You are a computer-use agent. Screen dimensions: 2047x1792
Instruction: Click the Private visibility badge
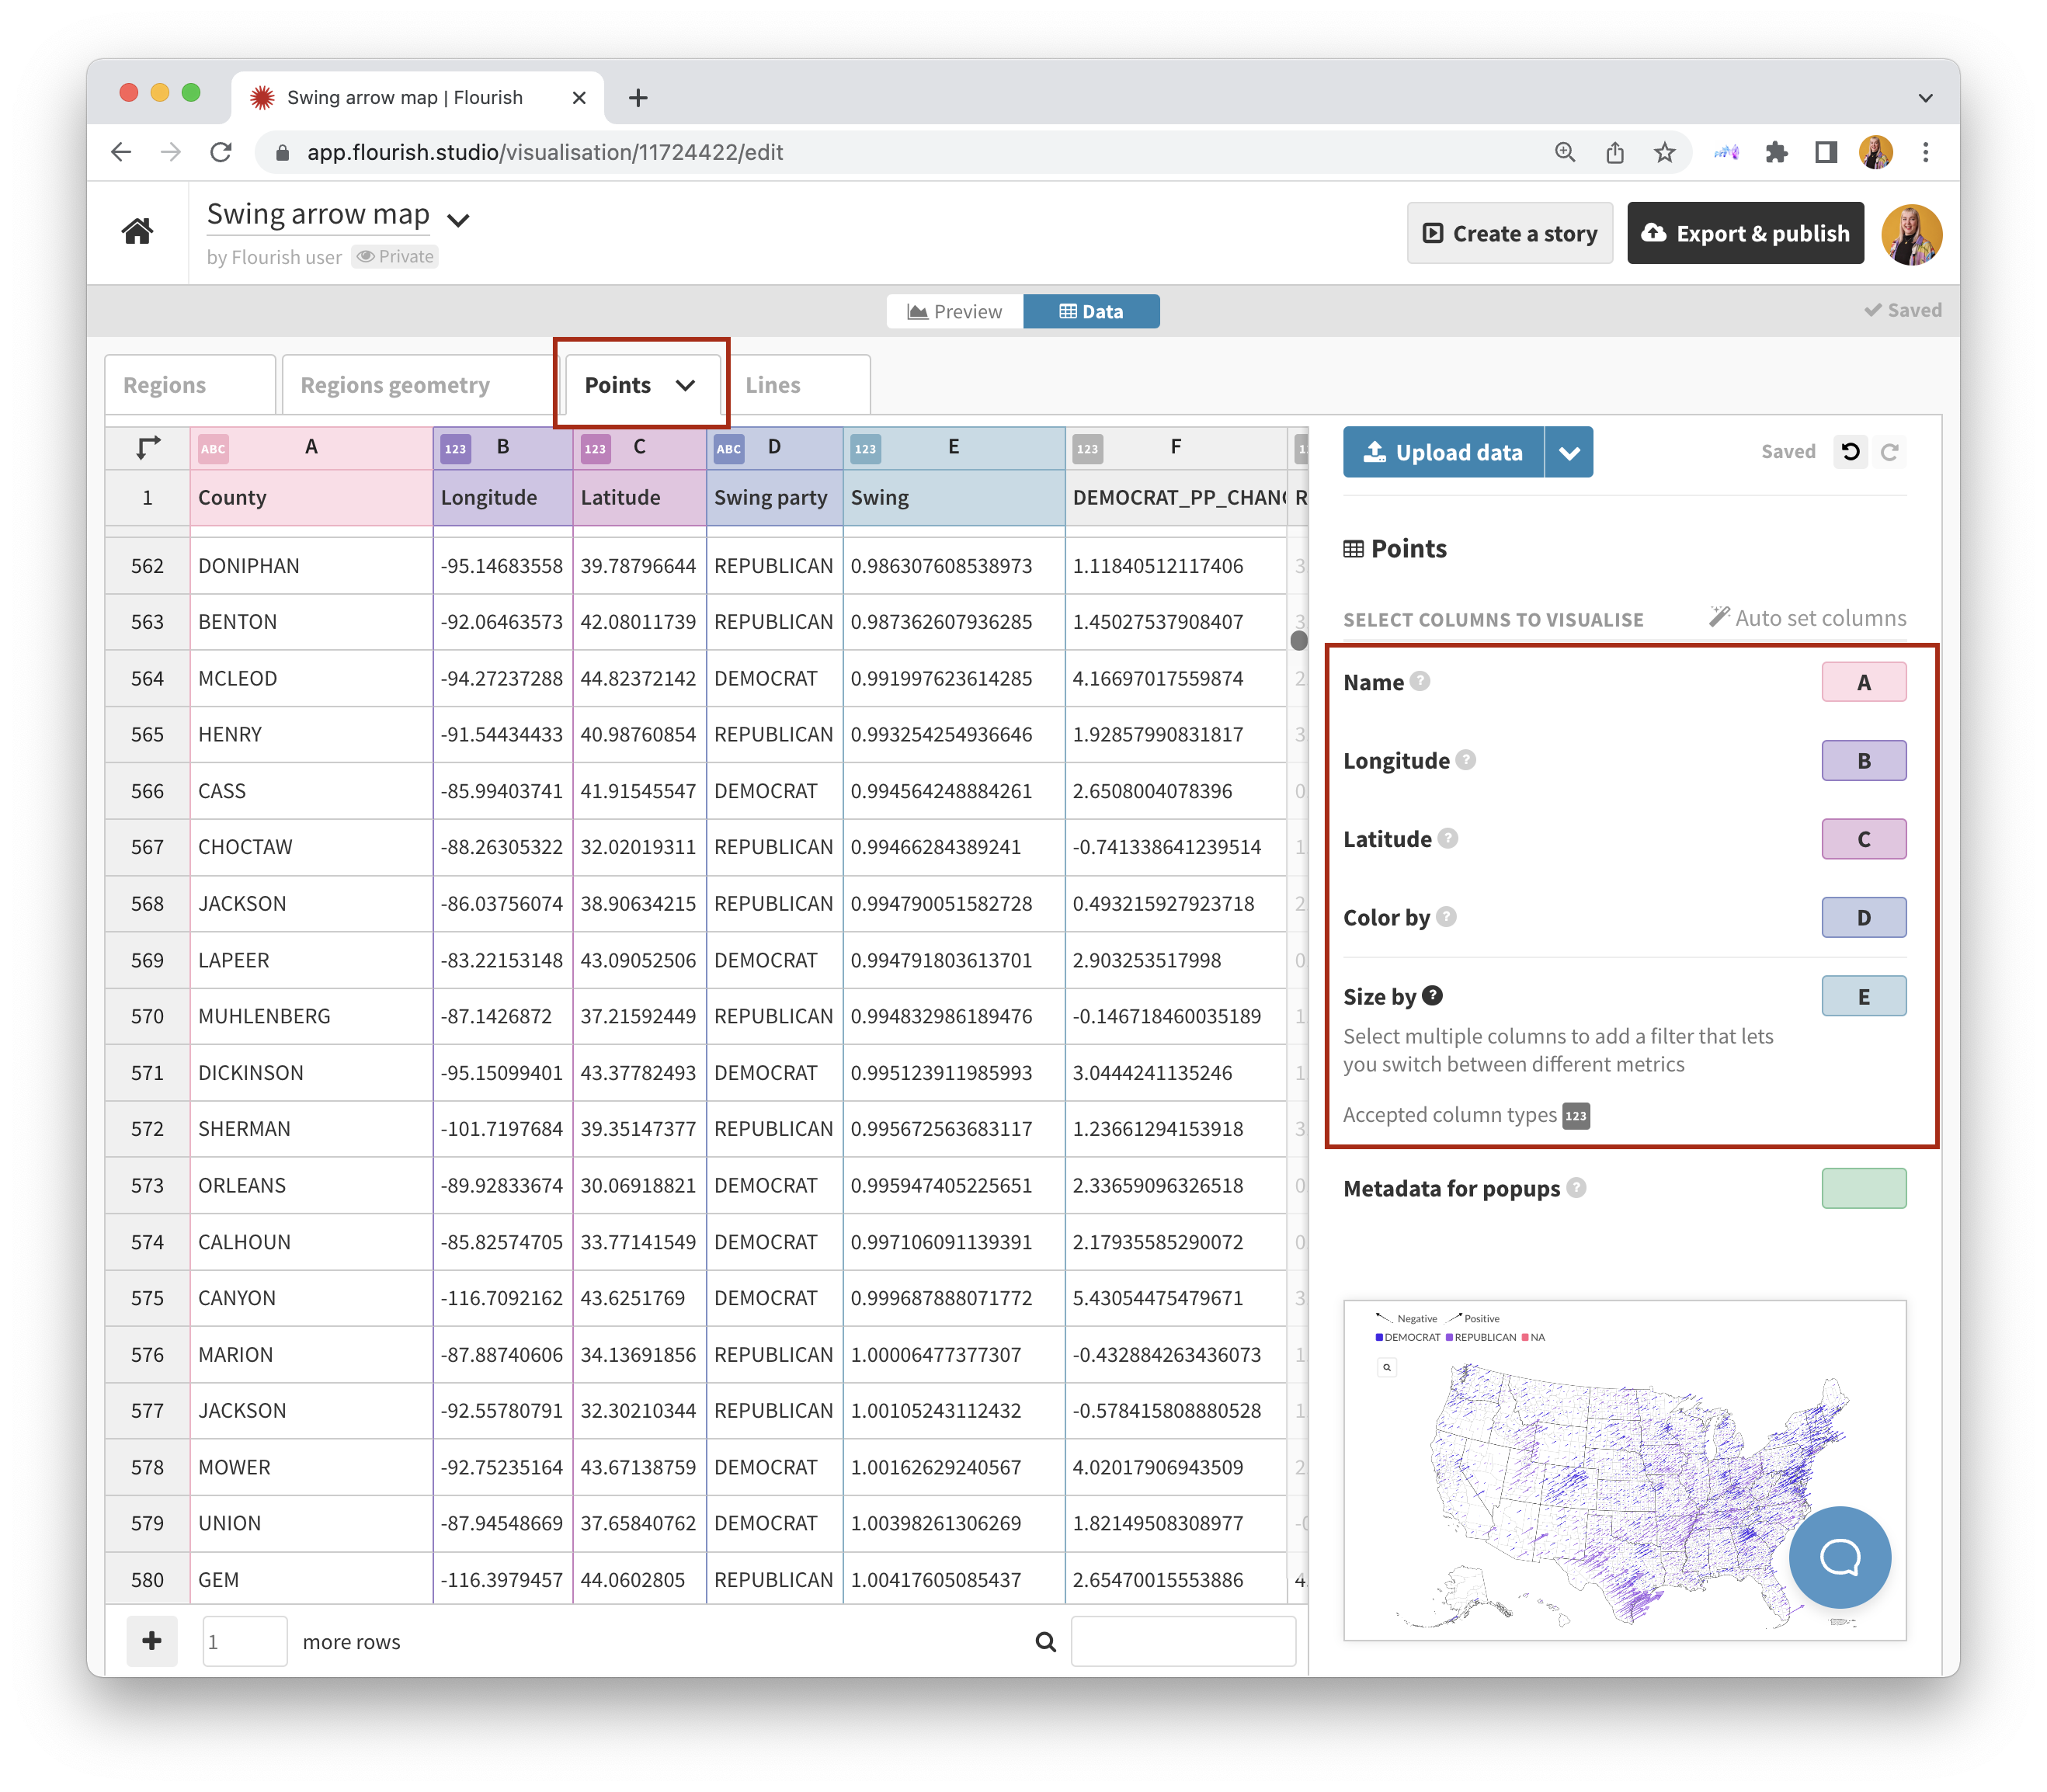click(x=396, y=257)
